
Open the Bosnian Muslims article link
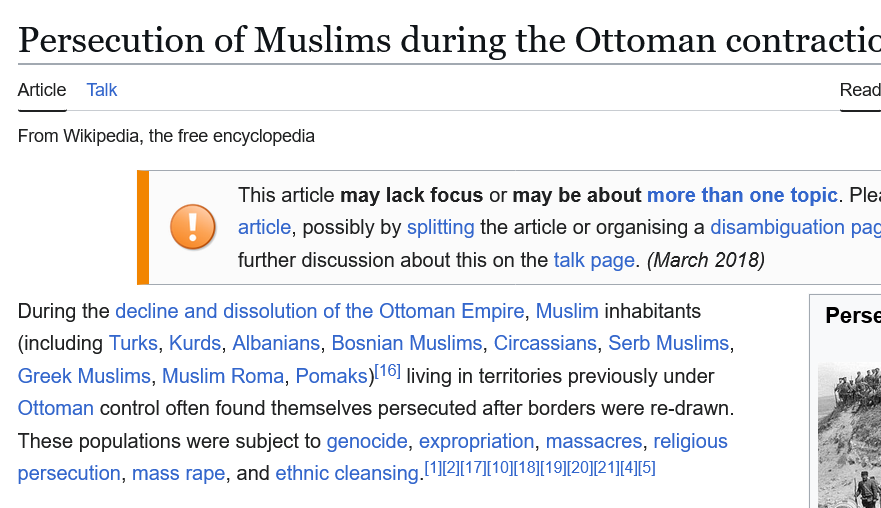click(x=407, y=343)
